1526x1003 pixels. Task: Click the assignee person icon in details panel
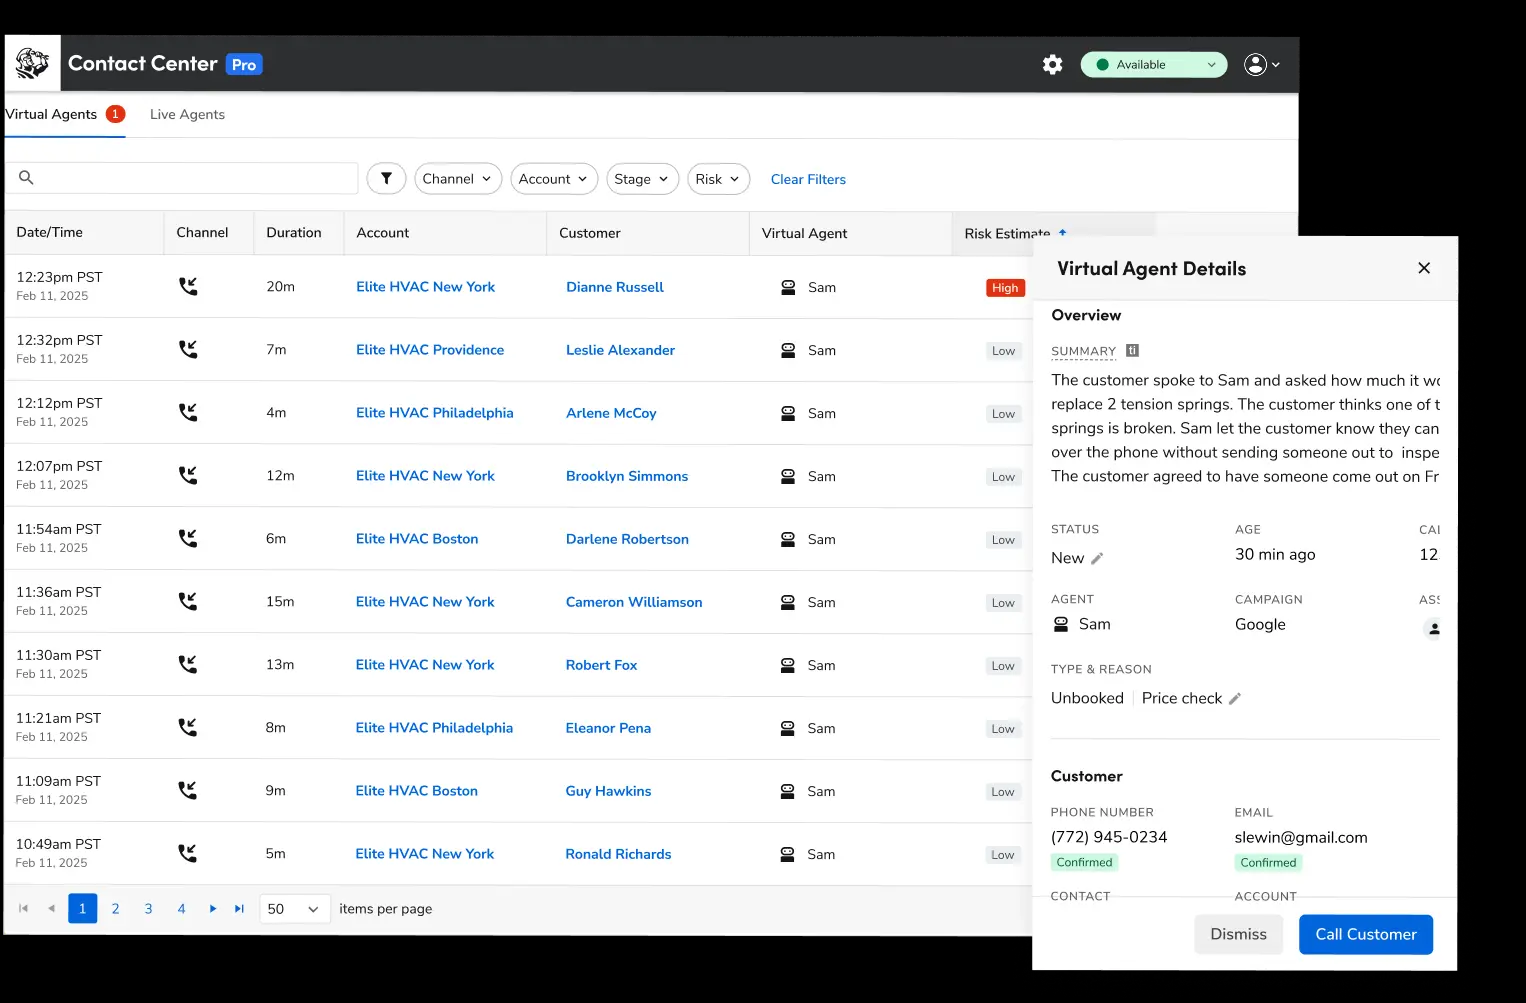pos(1433,629)
